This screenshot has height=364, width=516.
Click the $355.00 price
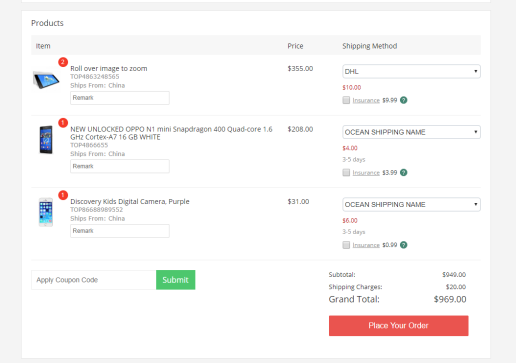pos(300,68)
